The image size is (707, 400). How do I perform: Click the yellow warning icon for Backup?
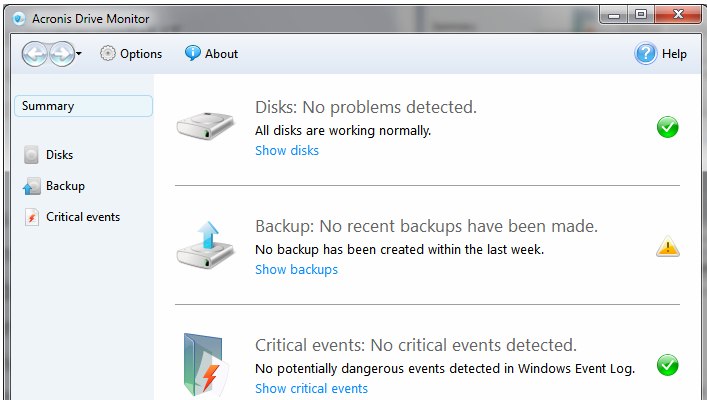668,247
